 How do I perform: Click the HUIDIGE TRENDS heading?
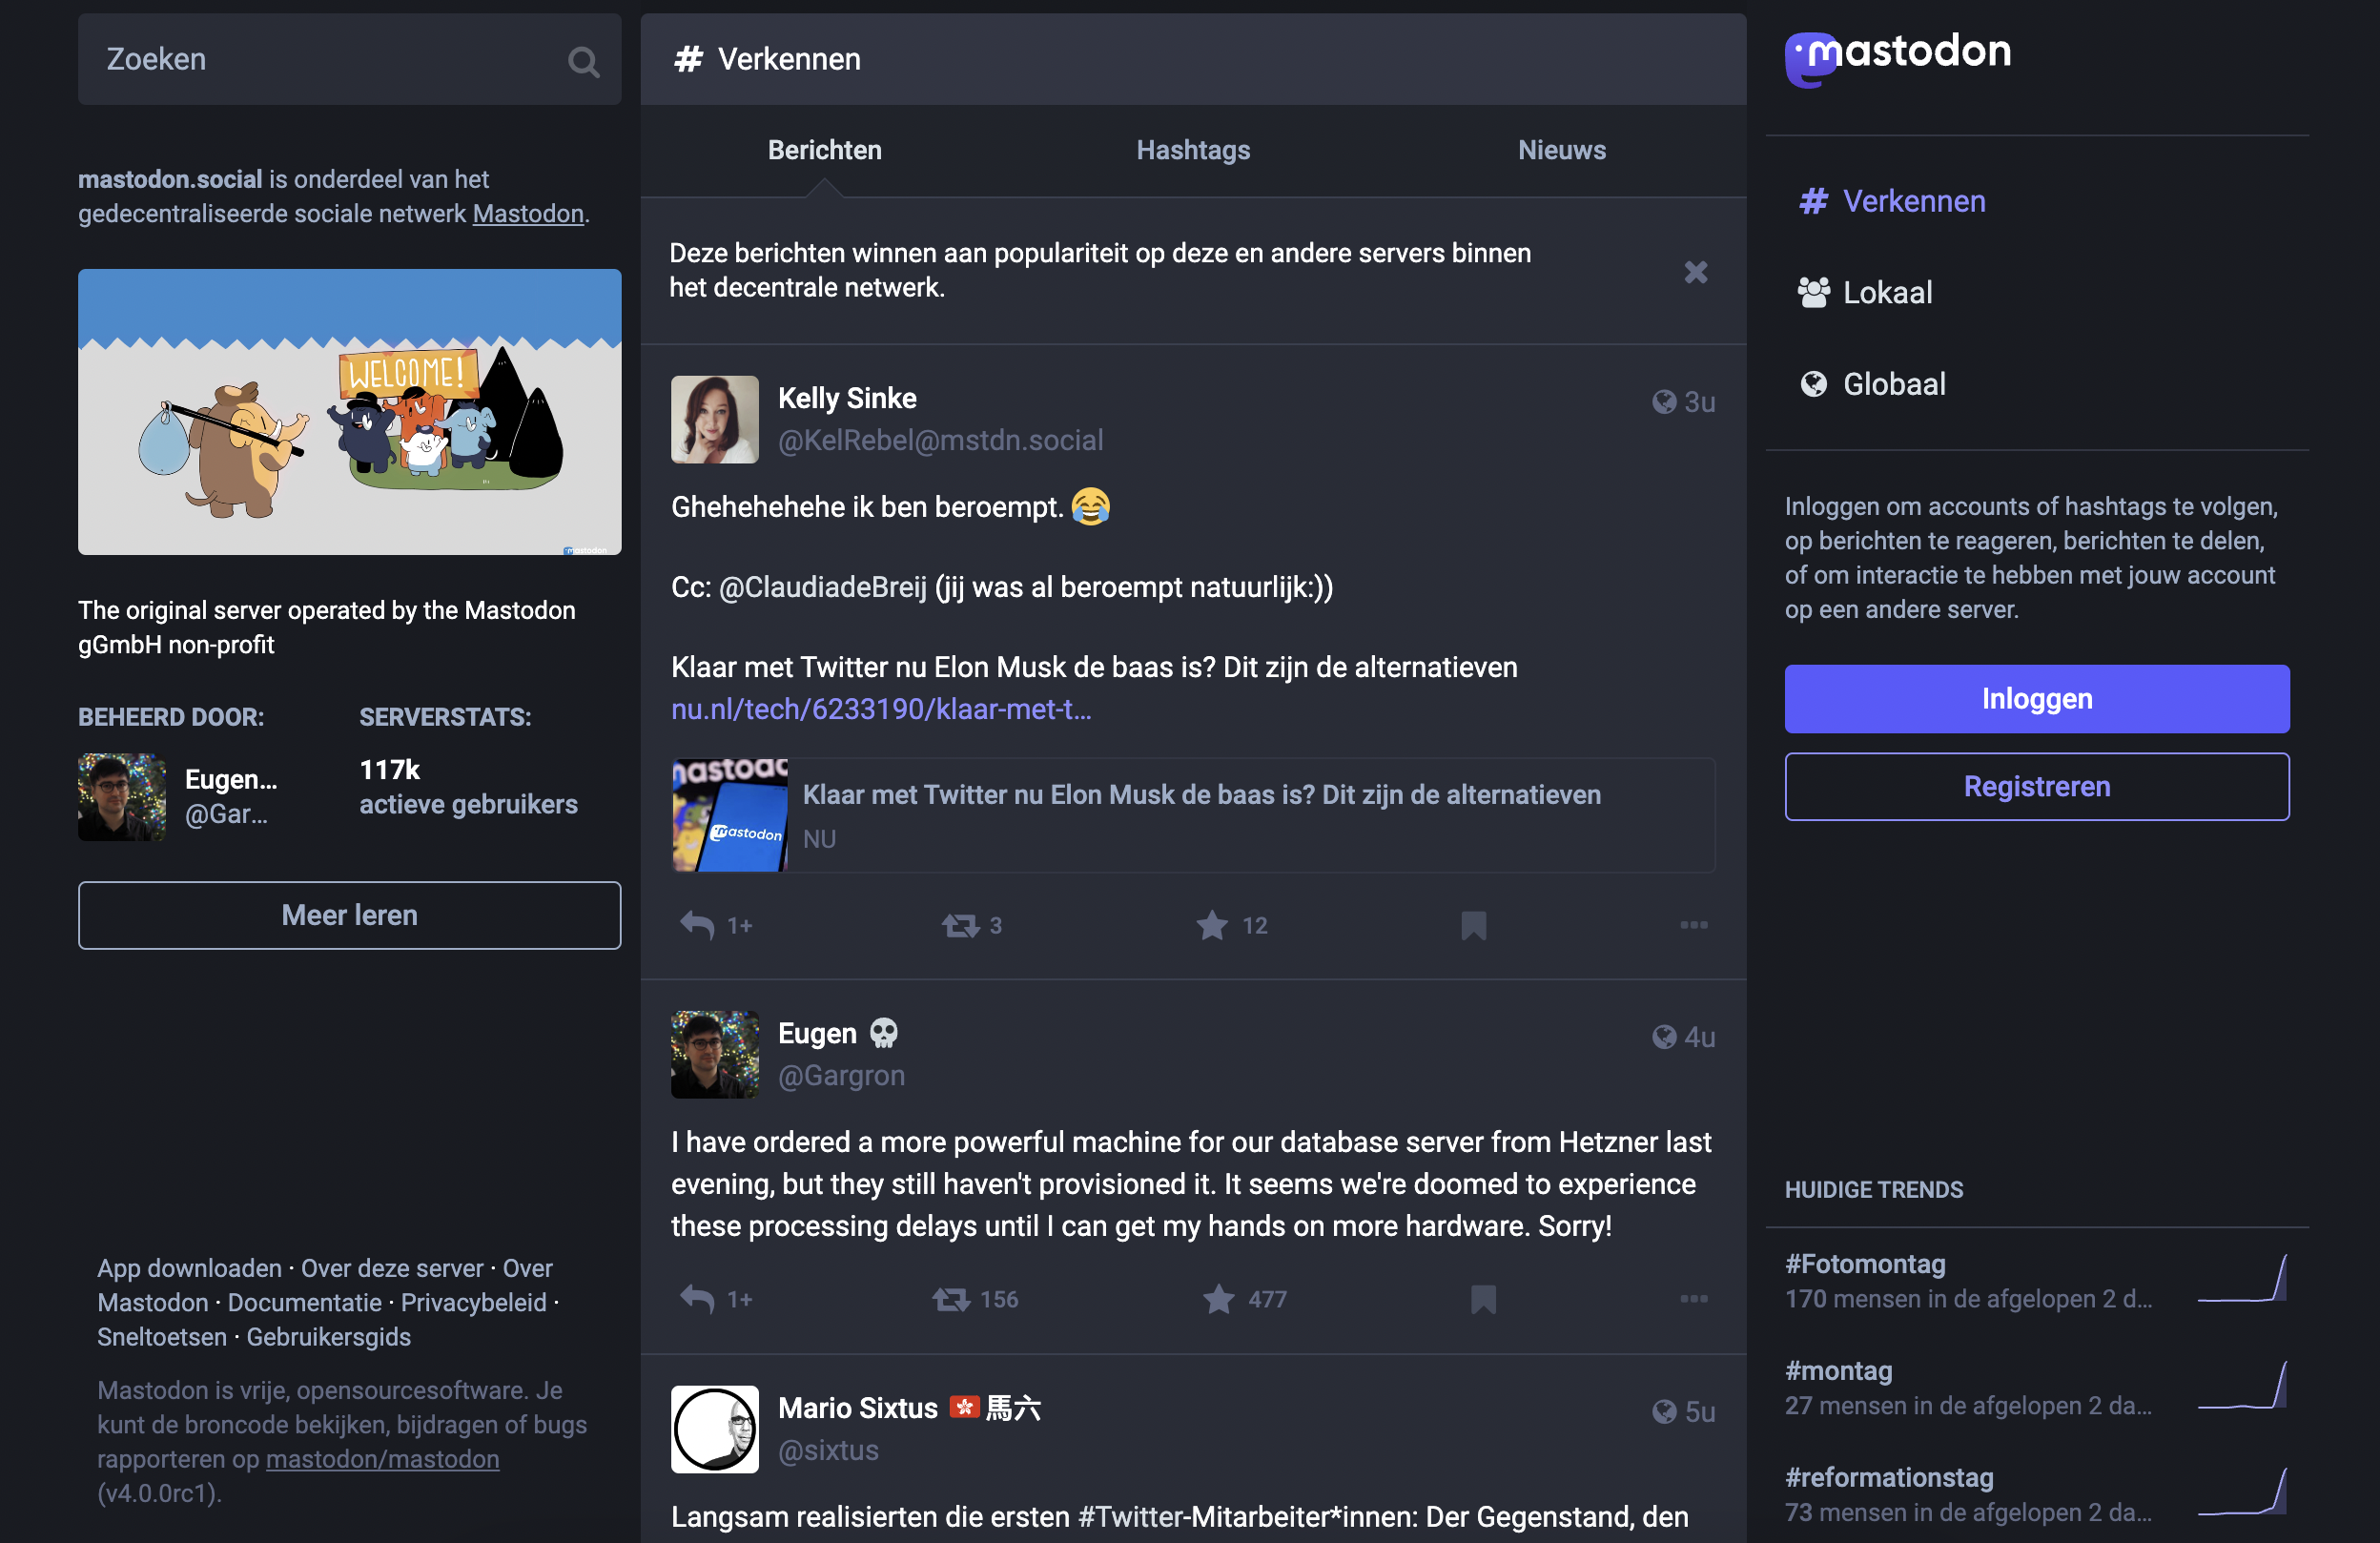pos(1874,1190)
